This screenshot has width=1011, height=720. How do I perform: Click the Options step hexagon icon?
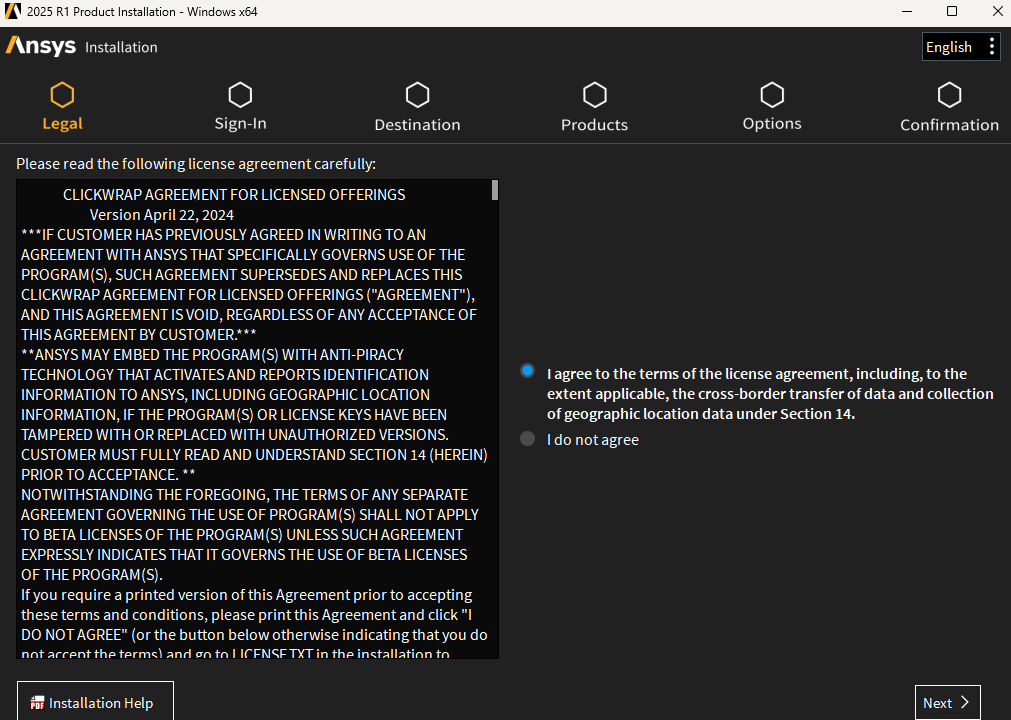[772, 95]
